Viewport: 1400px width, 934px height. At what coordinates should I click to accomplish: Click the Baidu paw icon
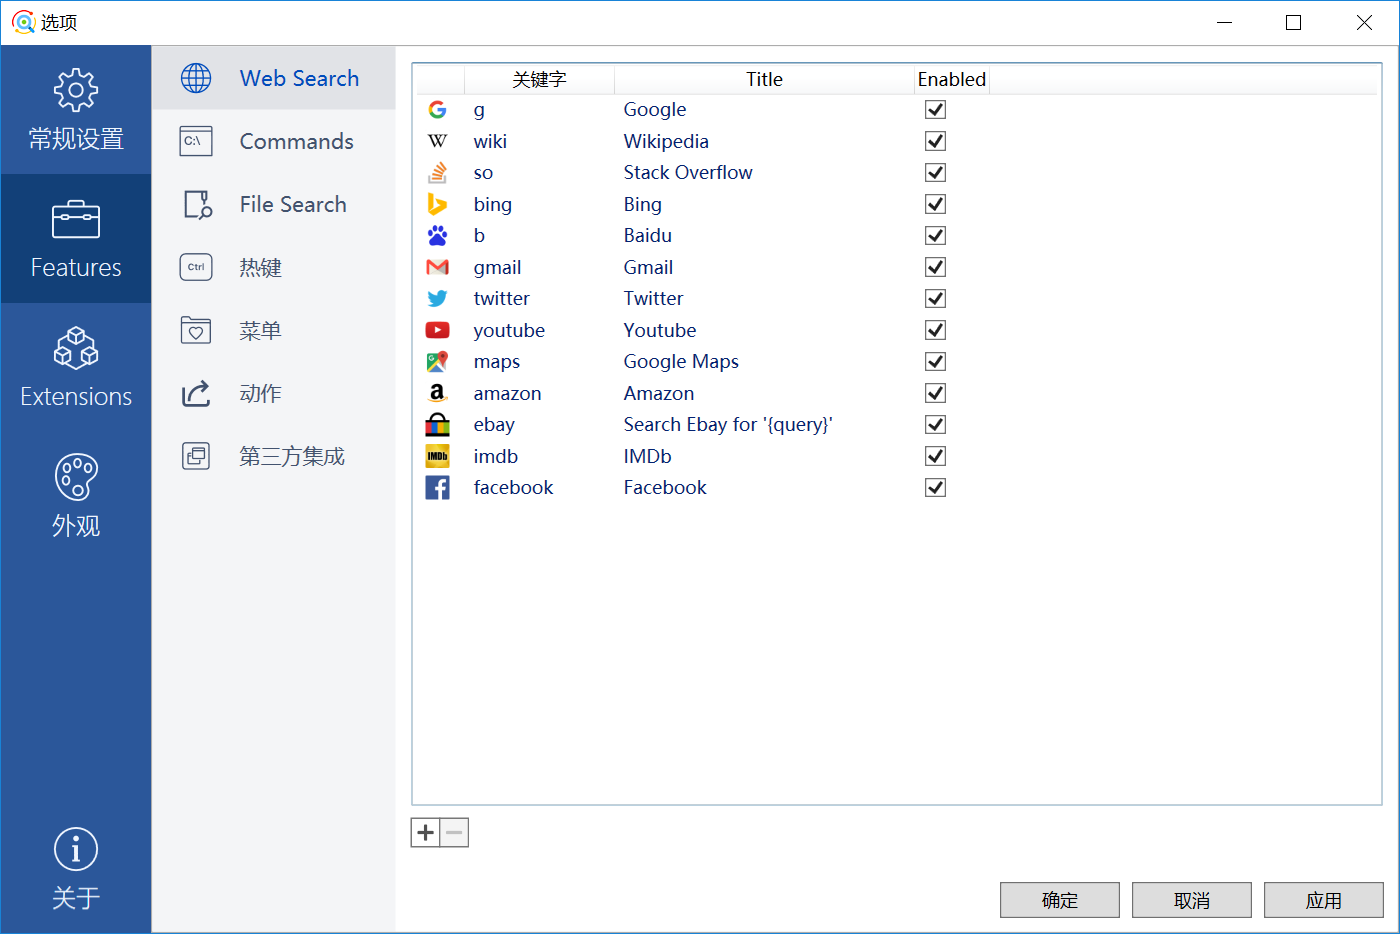point(437,235)
